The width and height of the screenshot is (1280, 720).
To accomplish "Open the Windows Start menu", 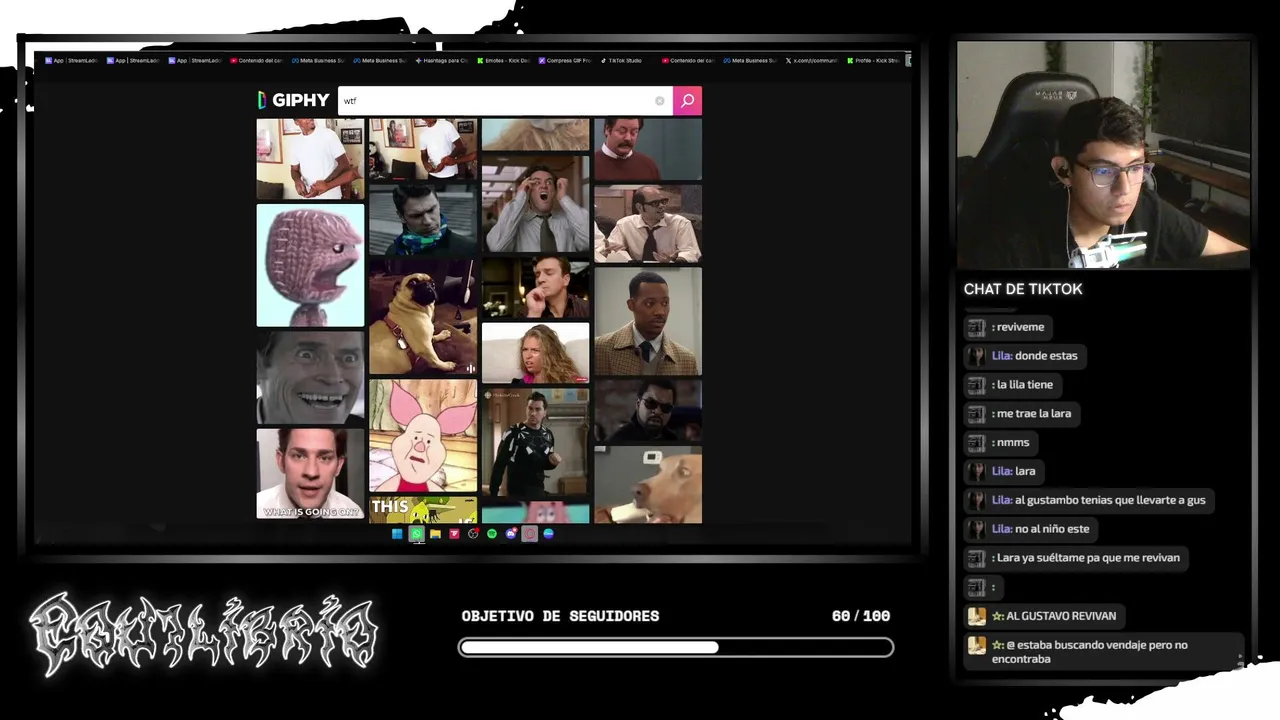I will (x=397, y=534).
